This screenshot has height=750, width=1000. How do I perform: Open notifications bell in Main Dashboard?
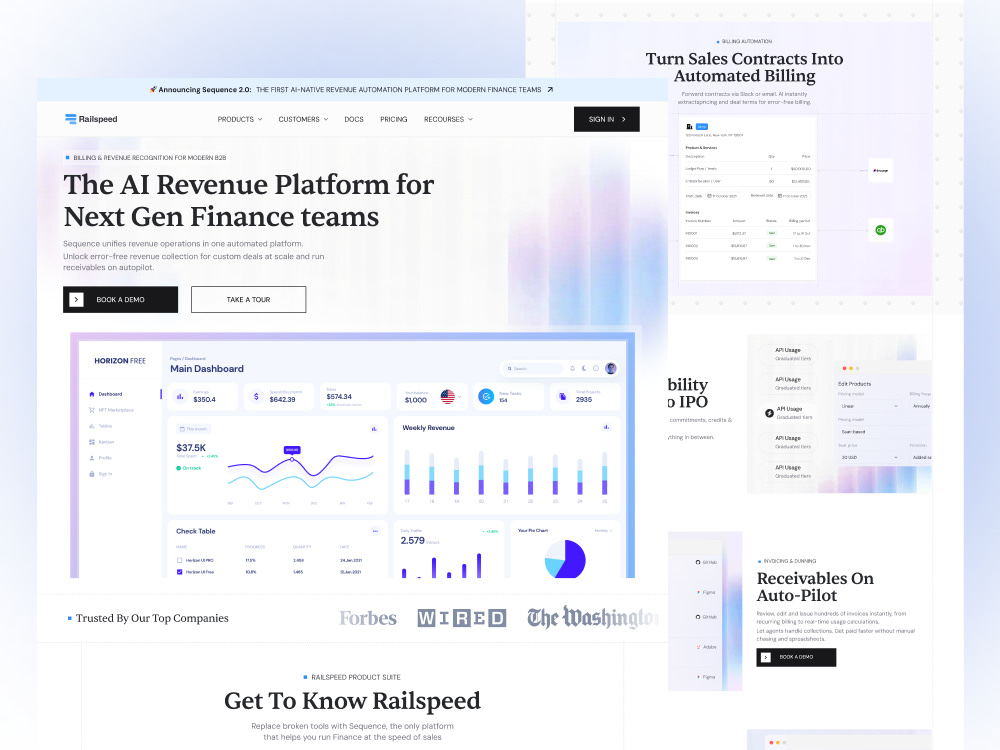[572, 369]
